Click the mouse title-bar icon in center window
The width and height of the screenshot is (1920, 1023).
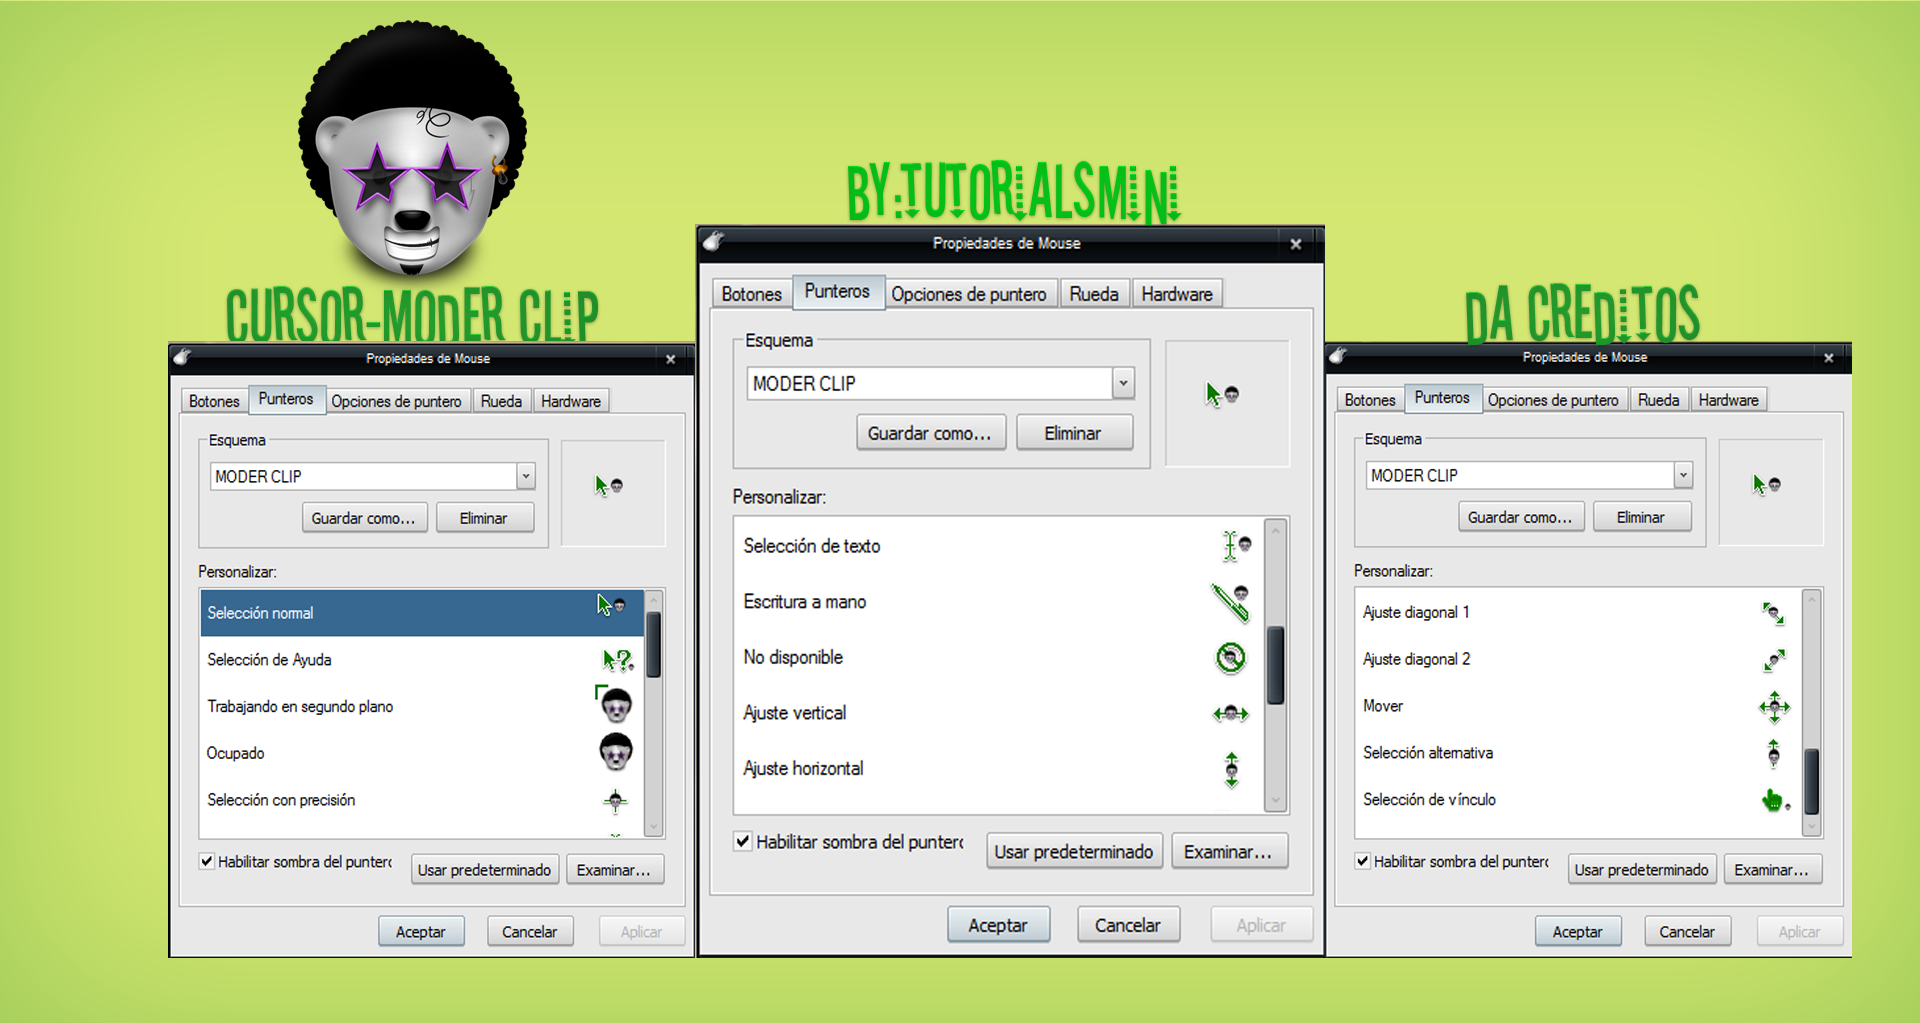[713, 241]
